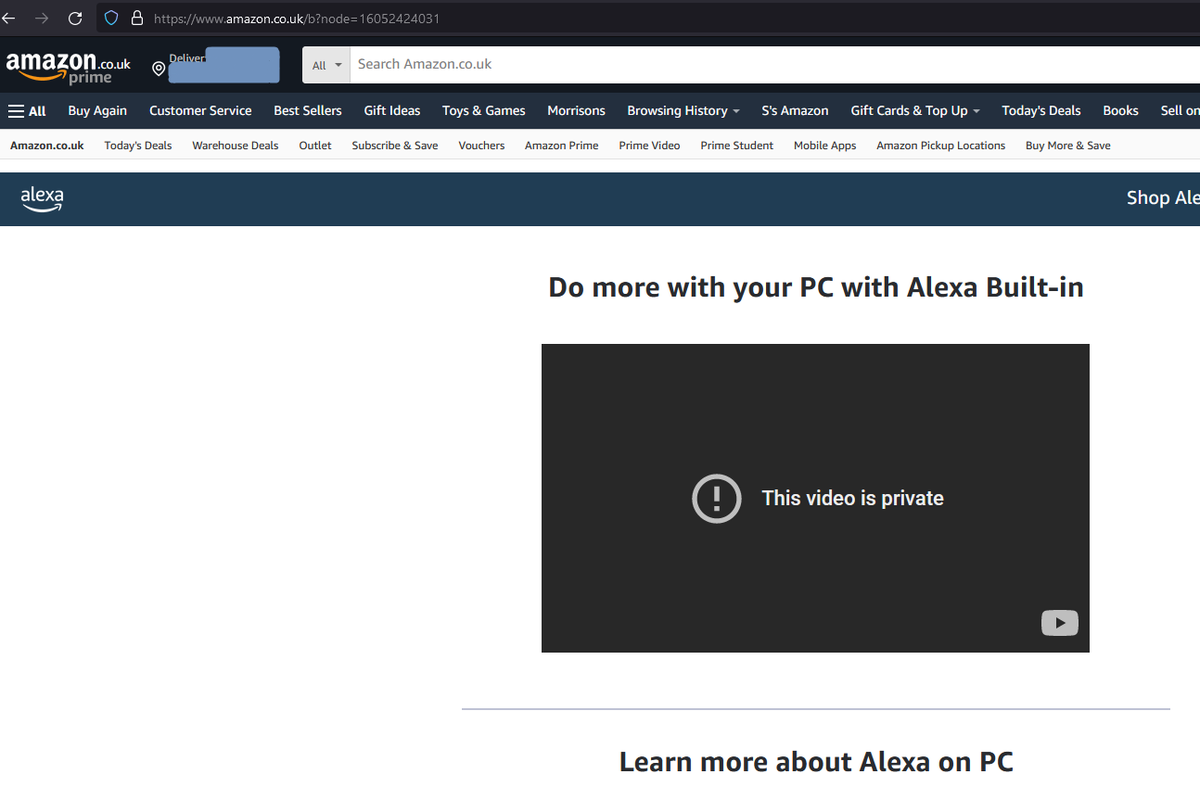Image resolution: width=1200 pixels, height=787 pixels.
Task: Reload the page with the refresh icon
Action: (75, 18)
